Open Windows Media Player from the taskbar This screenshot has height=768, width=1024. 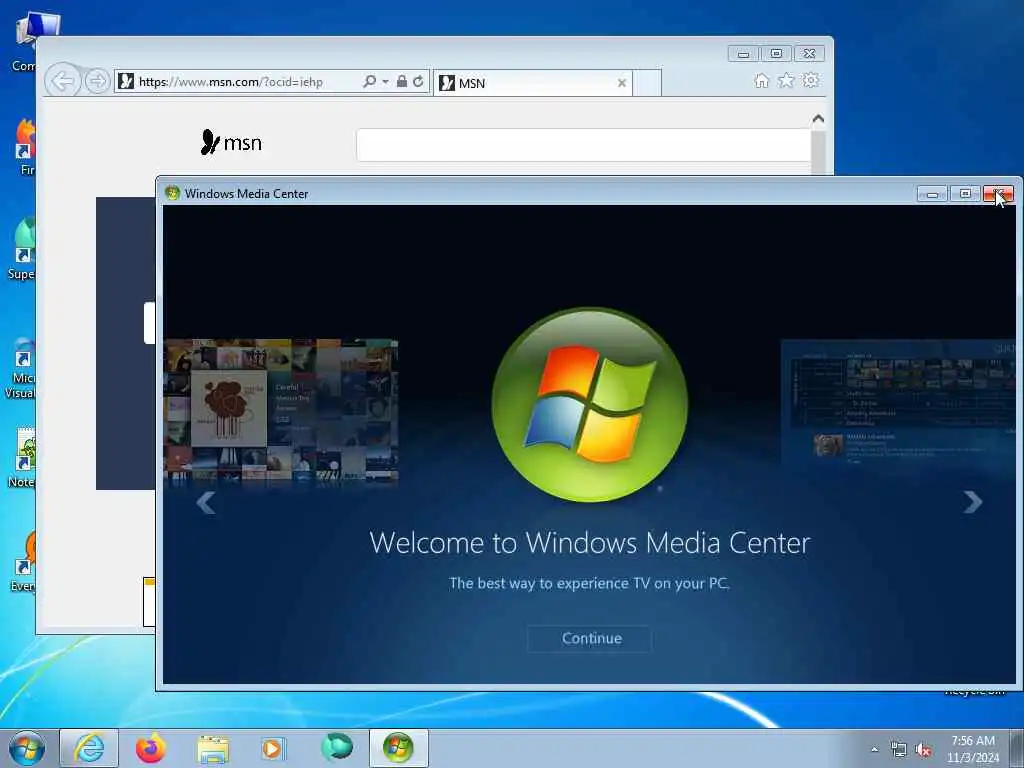pos(274,748)
